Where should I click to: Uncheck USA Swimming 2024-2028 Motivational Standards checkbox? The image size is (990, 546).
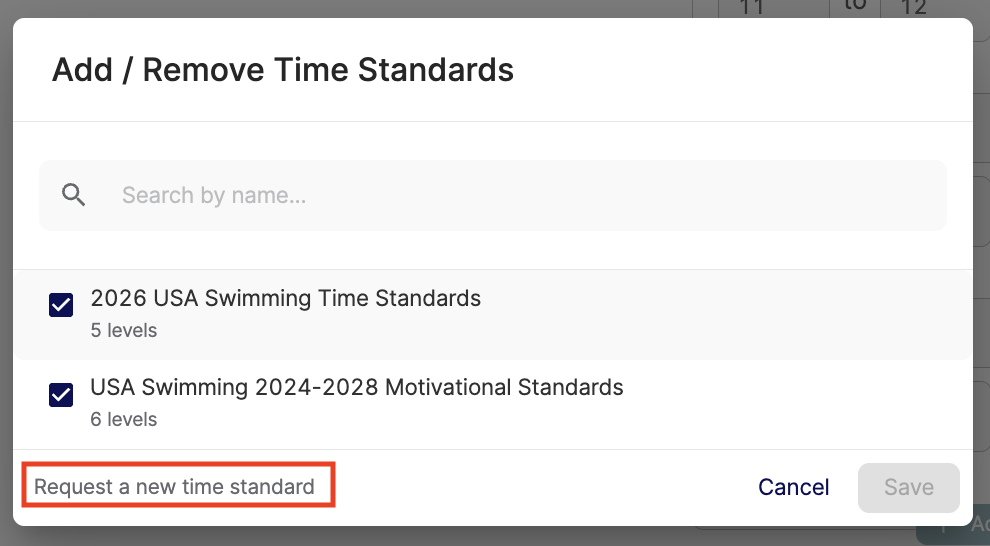[x=61, y=394]
